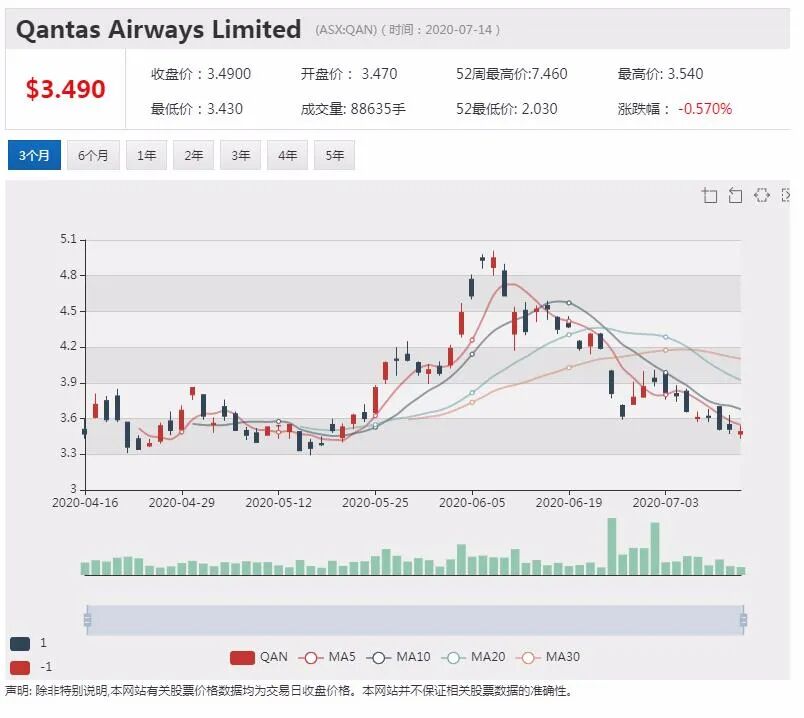Viewport: 804px width, 718px height.
Task: Click the Qantas Airways Limited title
Action: [x=158, y=29]
